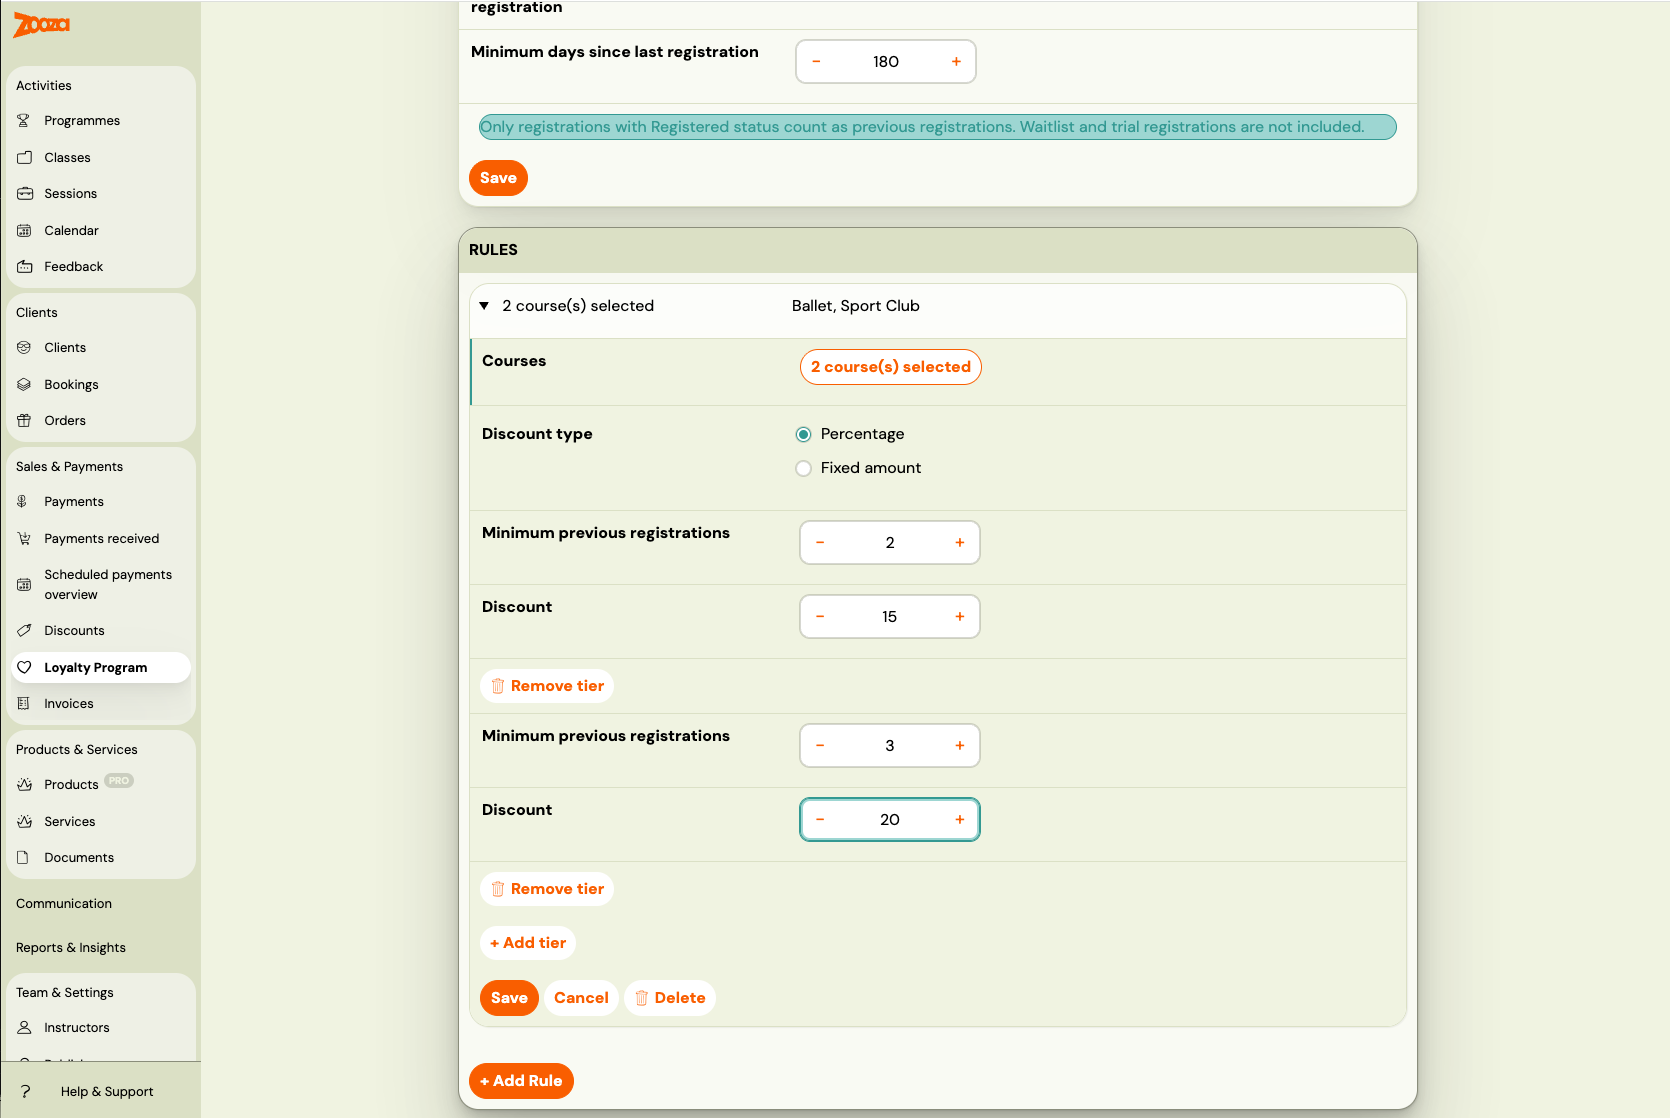This screenshot has height=1118, width=1670.
Task: Open the 2 course(s) selected course picker
Action: click(x=890, y=366)
